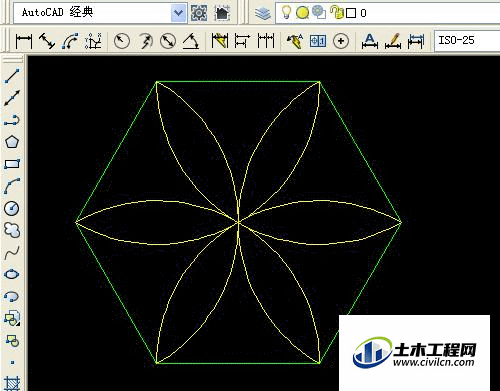Viewport: 500px width, 391px height.
Task: Click the Dimension Text Edit tool
Action: (393, 41)
